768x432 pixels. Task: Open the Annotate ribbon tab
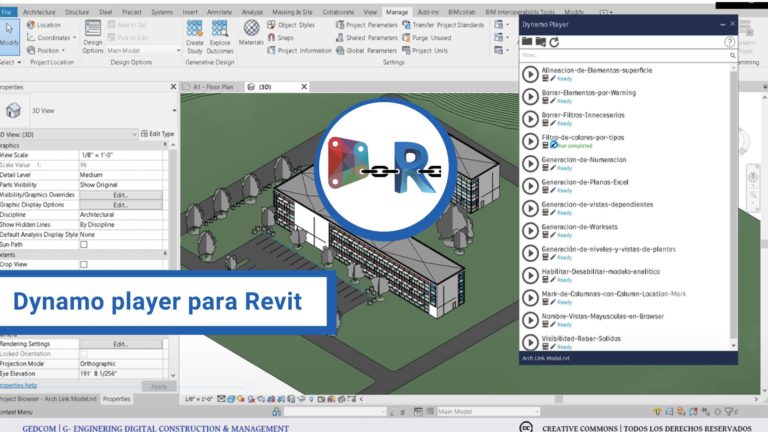point(219,12)
